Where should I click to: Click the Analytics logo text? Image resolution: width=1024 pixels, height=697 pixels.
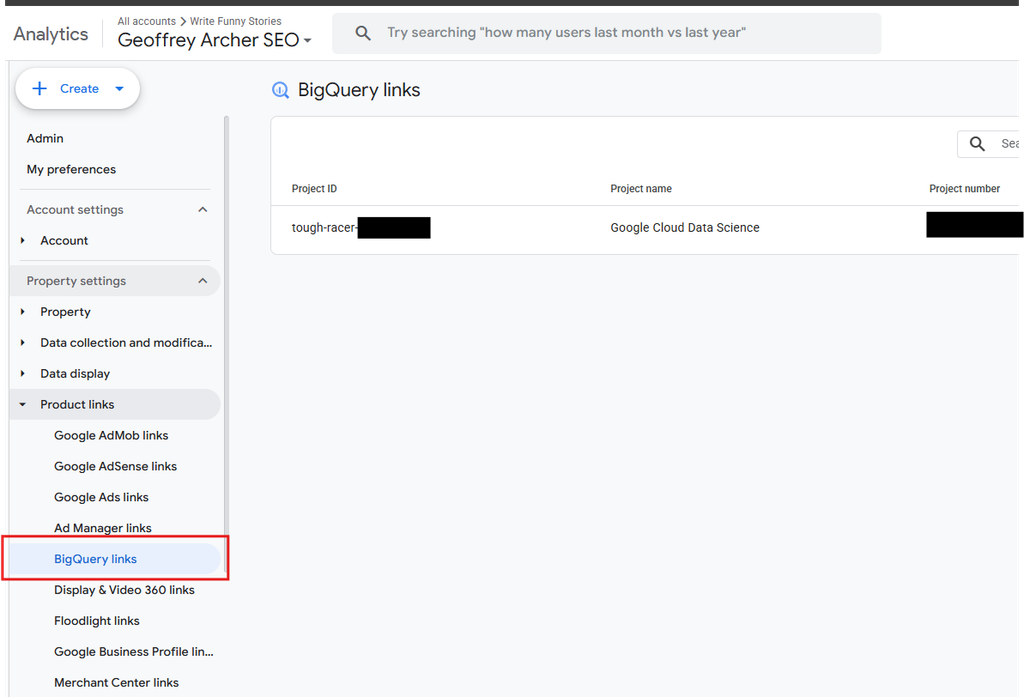point(51,34)
